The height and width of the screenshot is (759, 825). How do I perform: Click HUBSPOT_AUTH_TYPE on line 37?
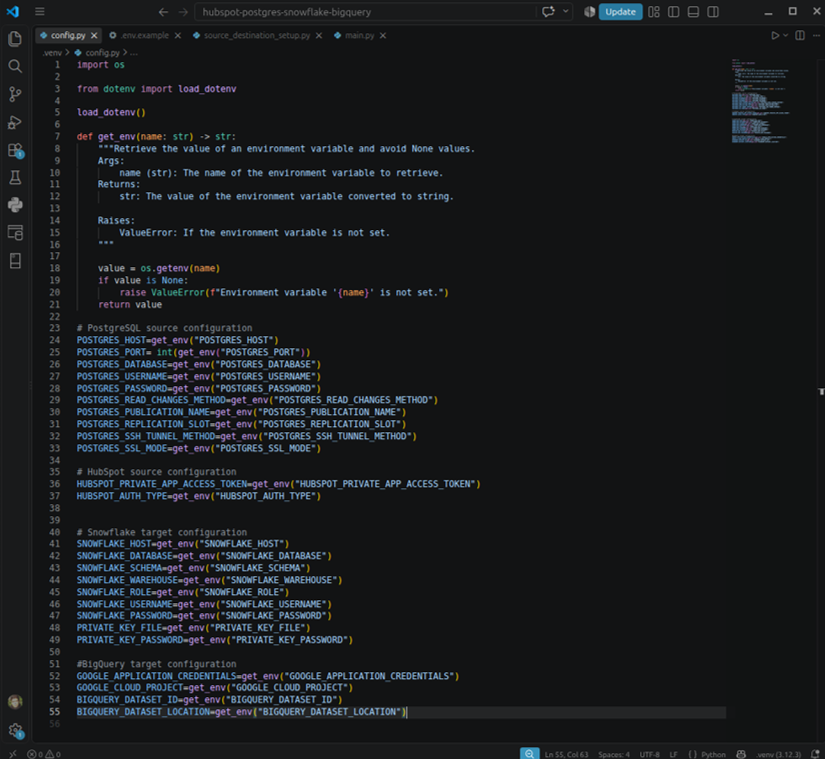coord(122,496)
